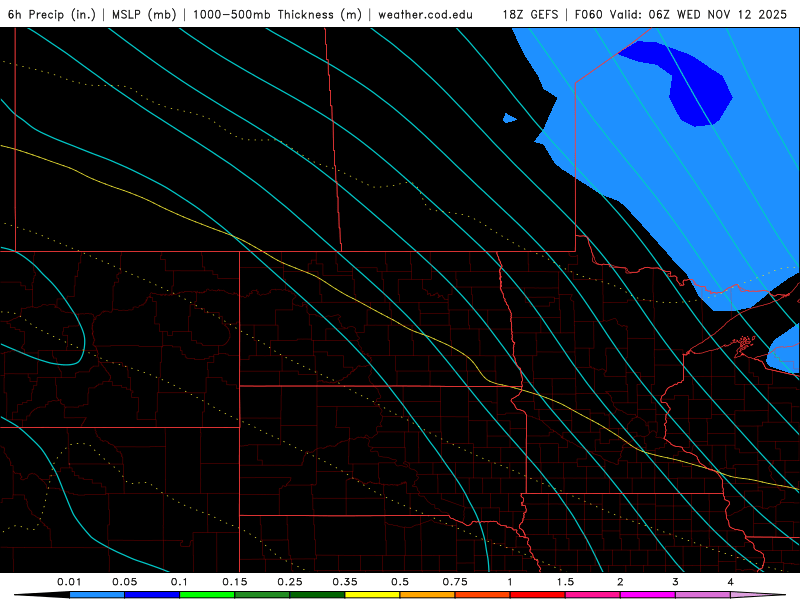800x600 pixels.
Task: Click the yellow 0.35 legend swatch
Action: (x=372, y=595)
